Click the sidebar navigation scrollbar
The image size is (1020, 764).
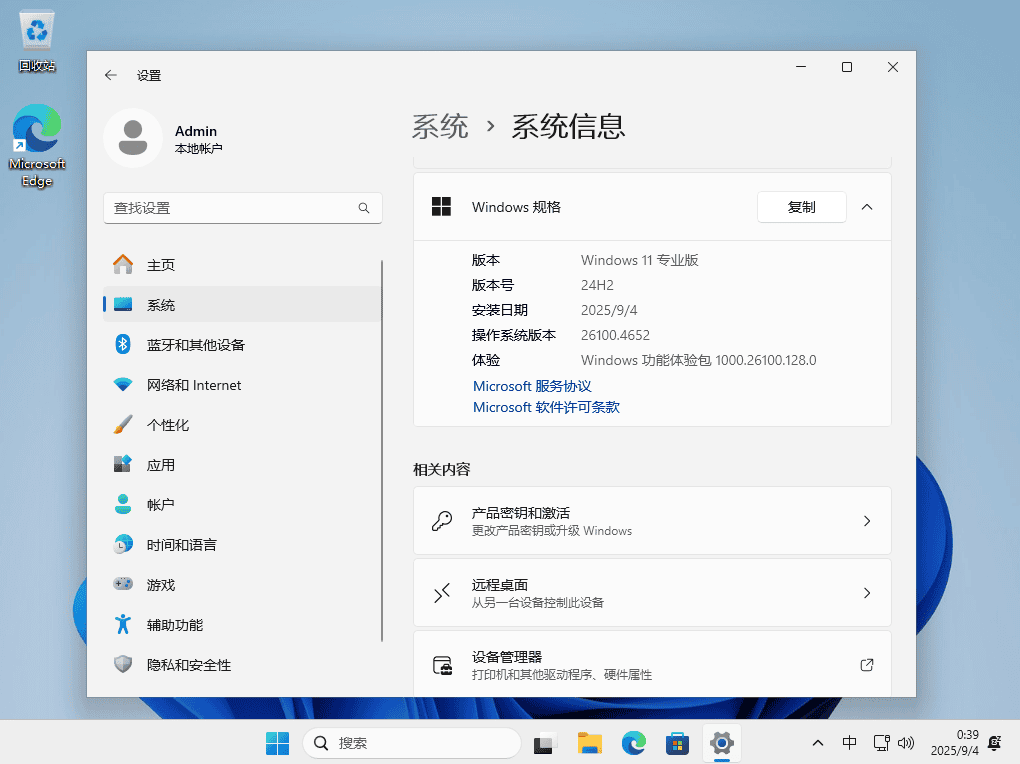[382, 451]
